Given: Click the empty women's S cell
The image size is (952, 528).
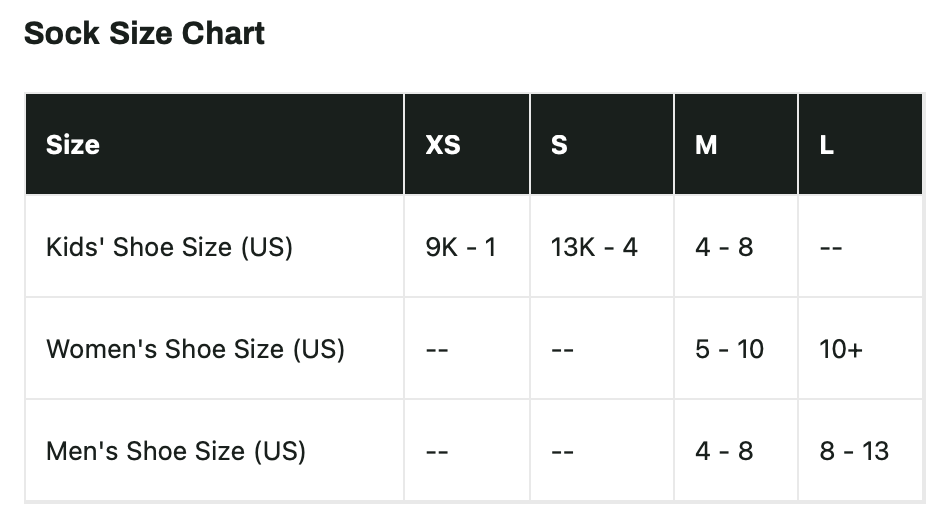Looking at the screenshot, I should pos(602,348).
